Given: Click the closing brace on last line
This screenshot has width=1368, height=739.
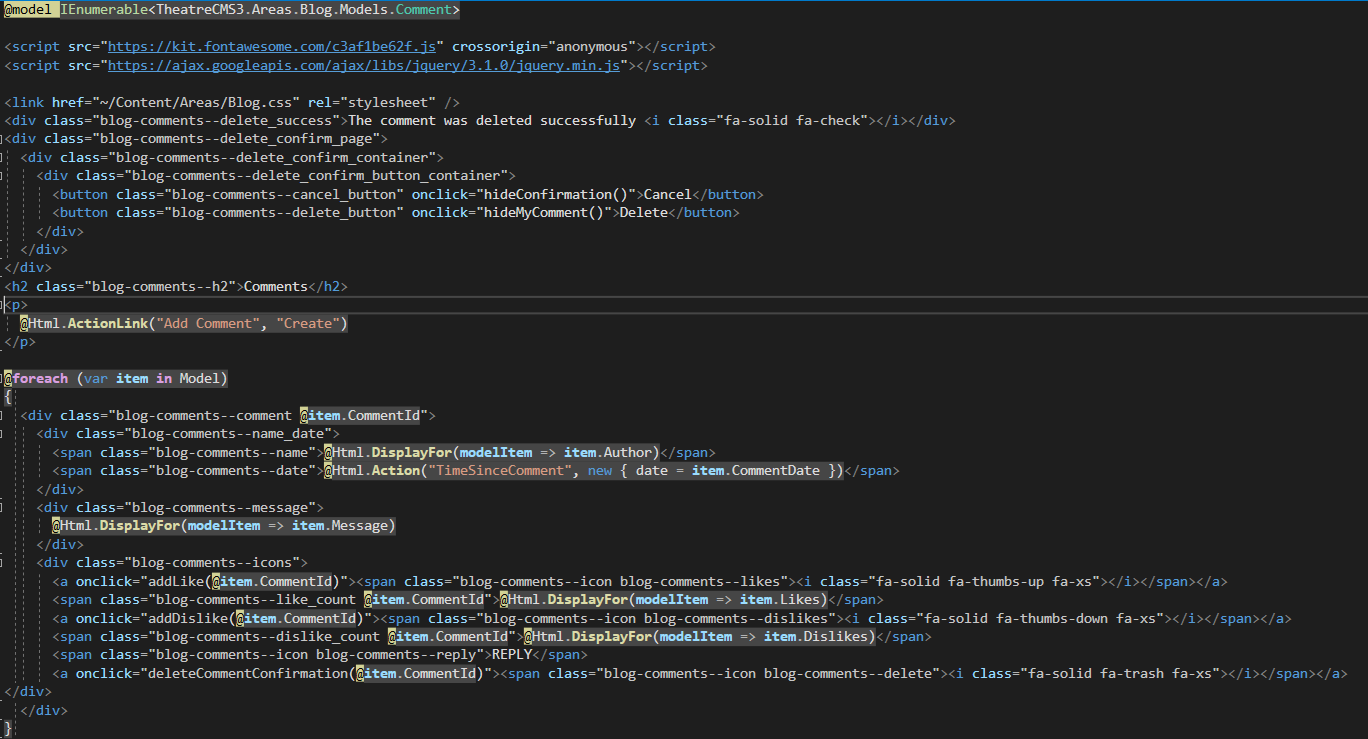Looking at the screenshot, I should click(8, 729).
